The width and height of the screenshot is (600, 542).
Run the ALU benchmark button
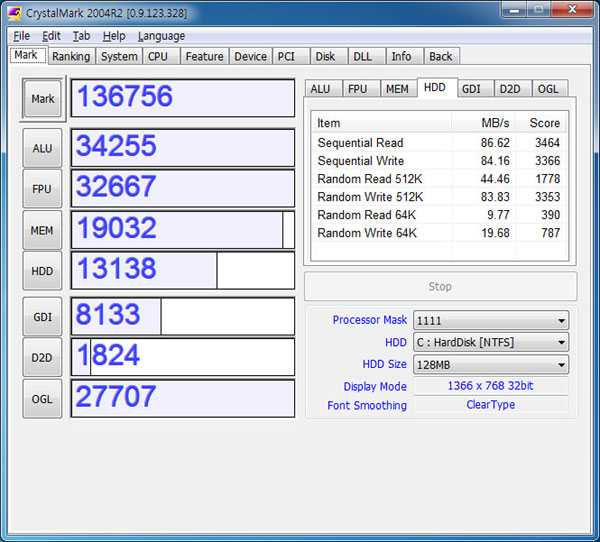click(x=42, y=148)
